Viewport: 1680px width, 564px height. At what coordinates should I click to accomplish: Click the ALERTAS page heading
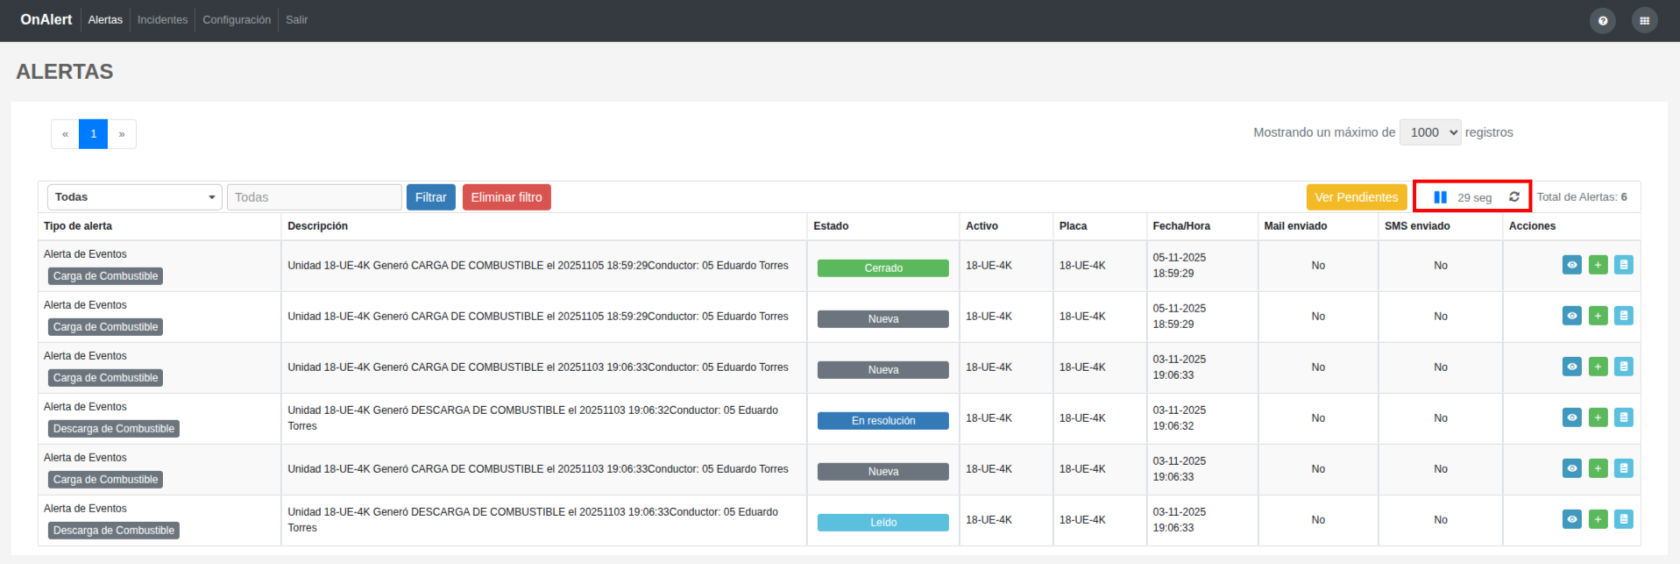tap(65, 72)
